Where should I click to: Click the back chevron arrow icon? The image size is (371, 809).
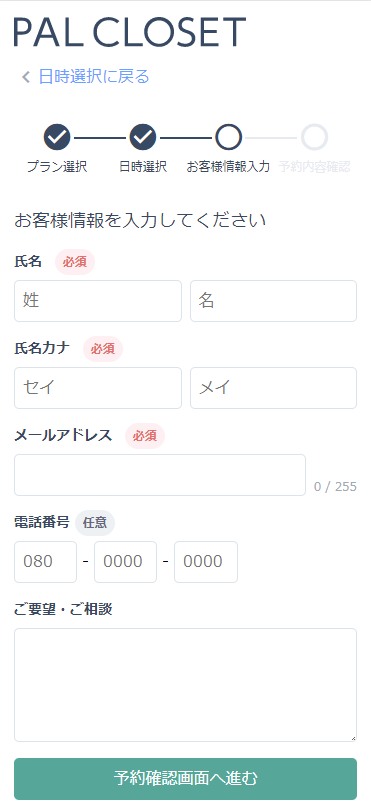point(26,77)
